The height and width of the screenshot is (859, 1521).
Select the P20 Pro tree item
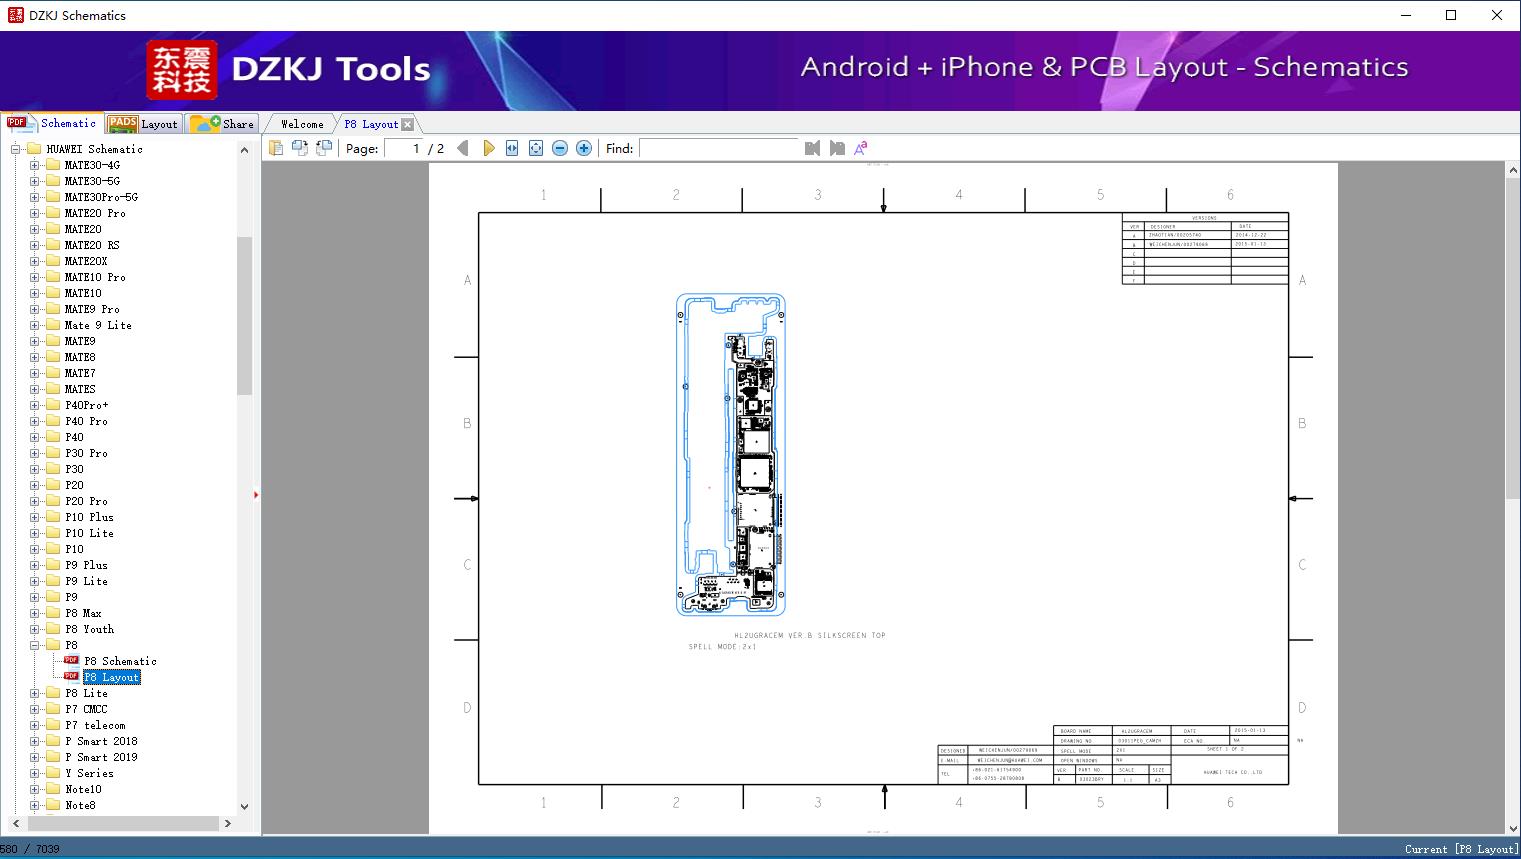point(86,501)
